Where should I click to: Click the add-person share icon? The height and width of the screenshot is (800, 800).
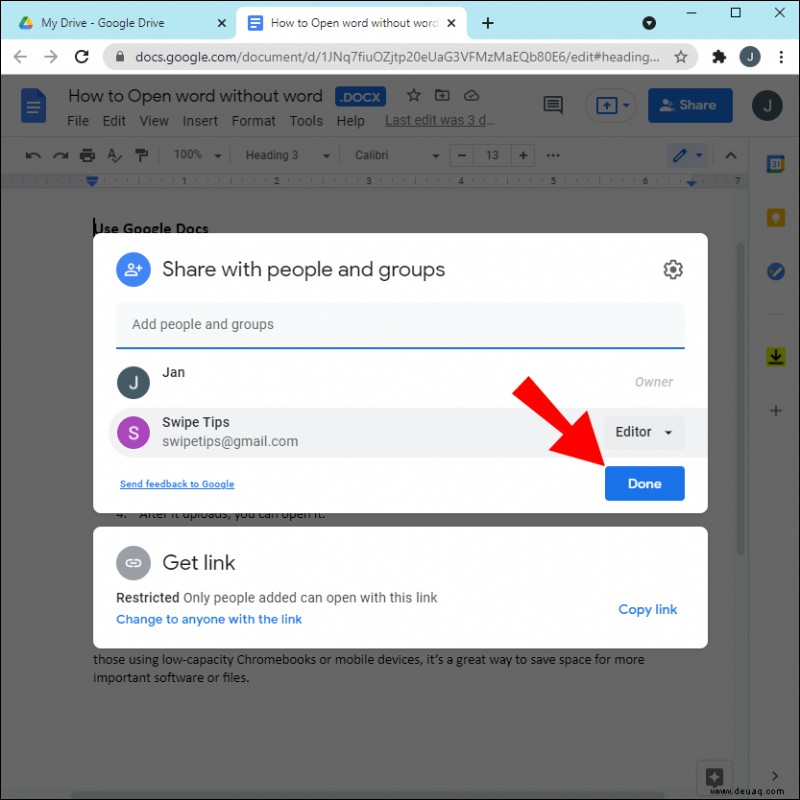(133, 269)
